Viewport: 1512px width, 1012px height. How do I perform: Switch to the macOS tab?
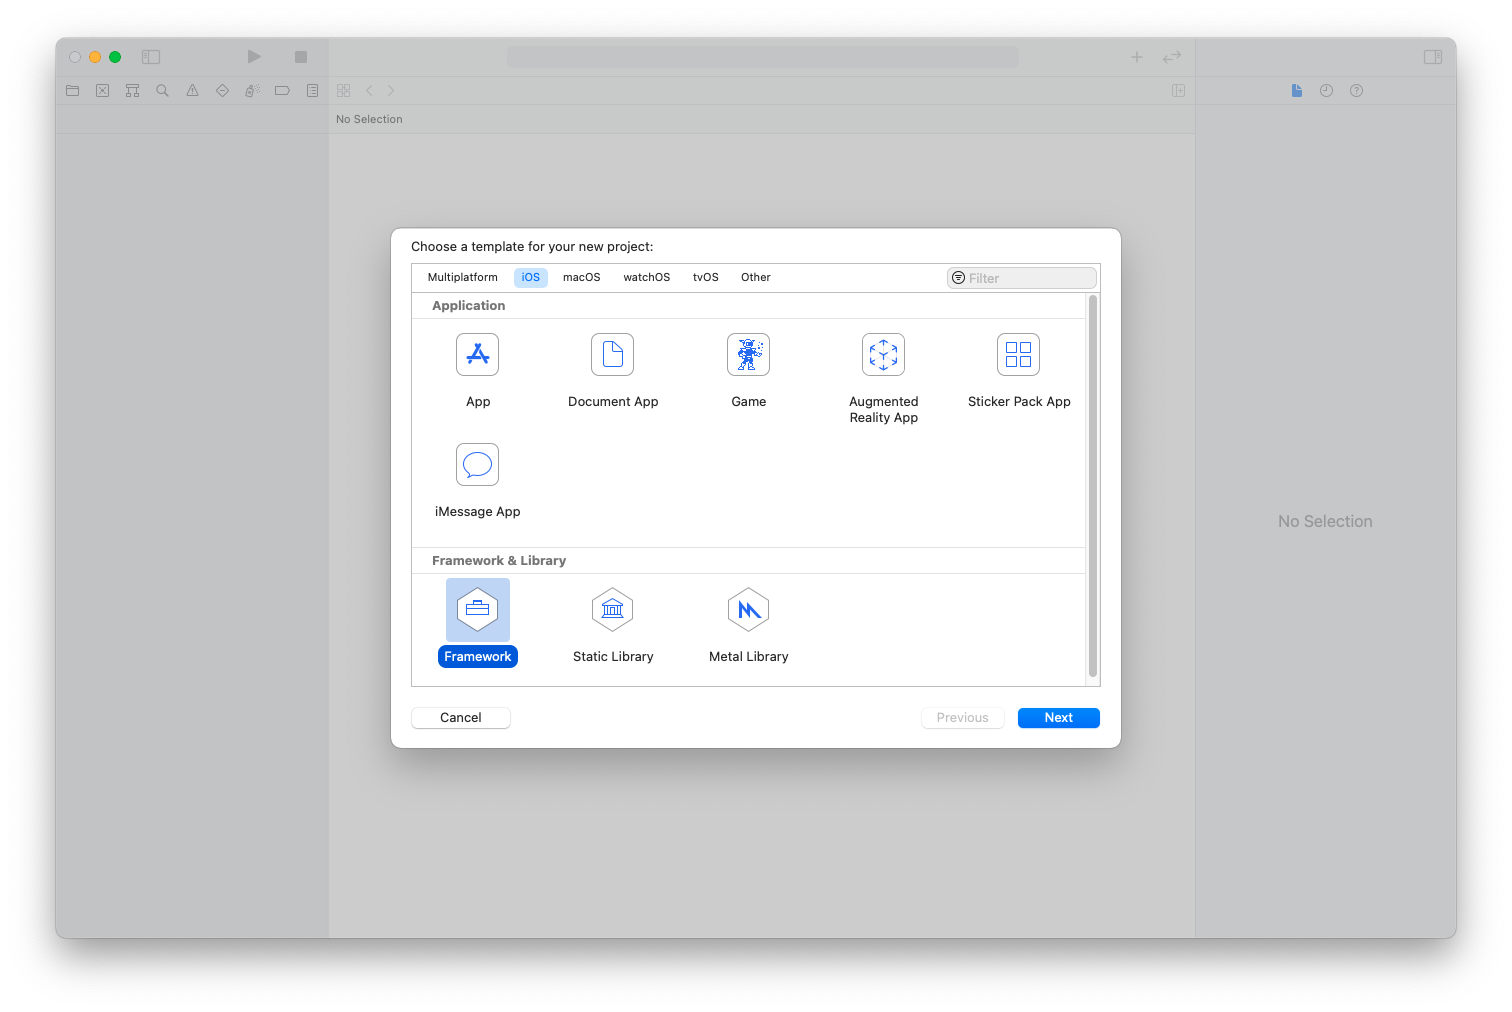pos(581,277)
